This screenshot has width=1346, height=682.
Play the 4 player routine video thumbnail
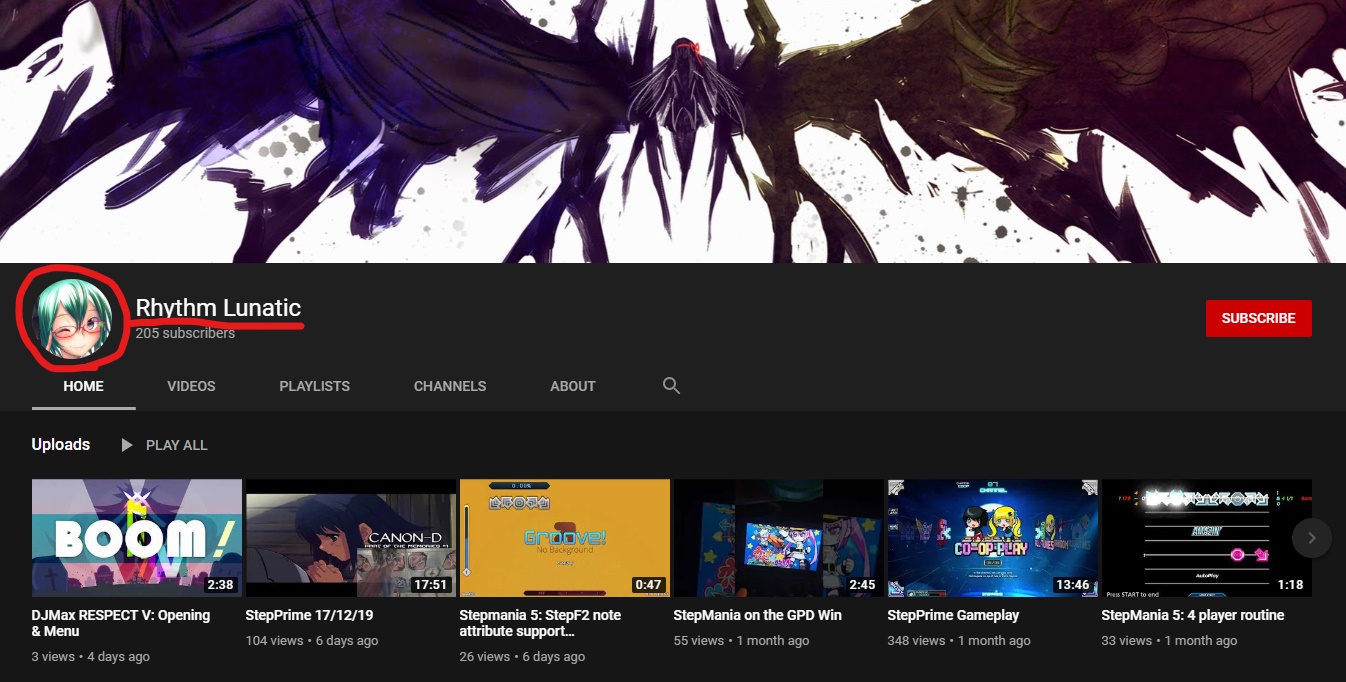(1207, 538)
